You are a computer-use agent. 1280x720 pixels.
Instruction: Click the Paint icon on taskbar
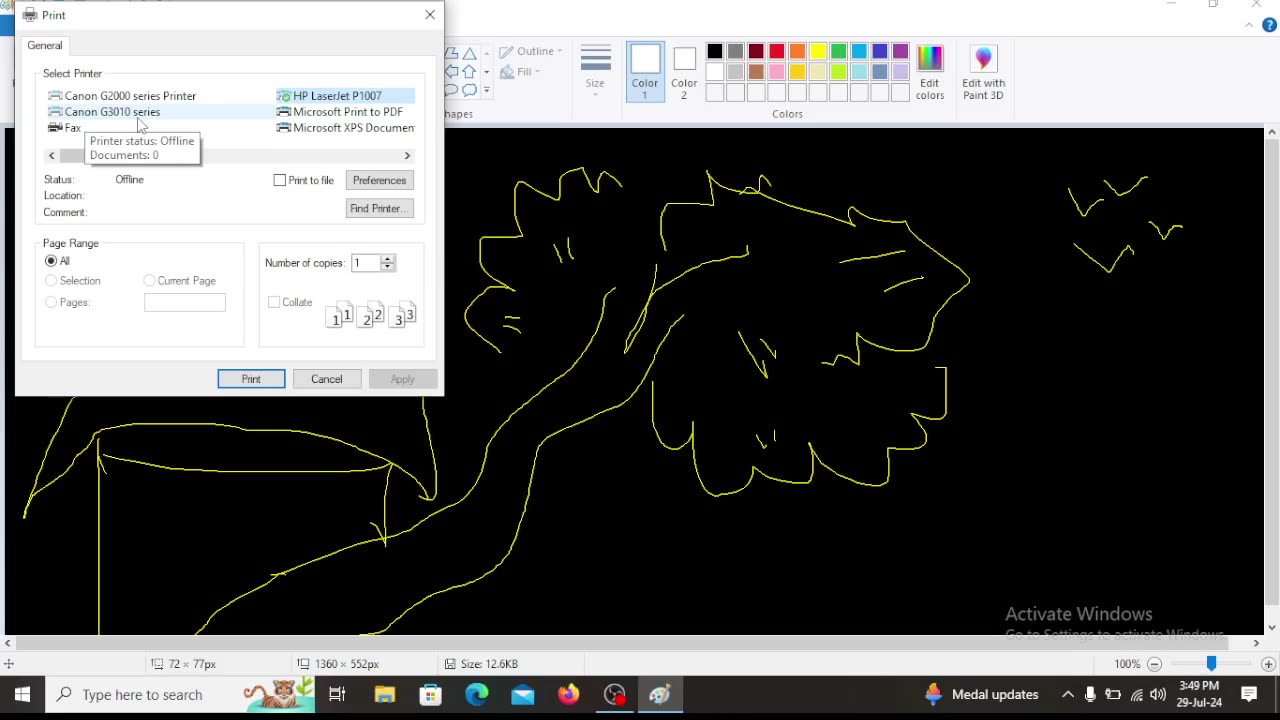point(660,694)
